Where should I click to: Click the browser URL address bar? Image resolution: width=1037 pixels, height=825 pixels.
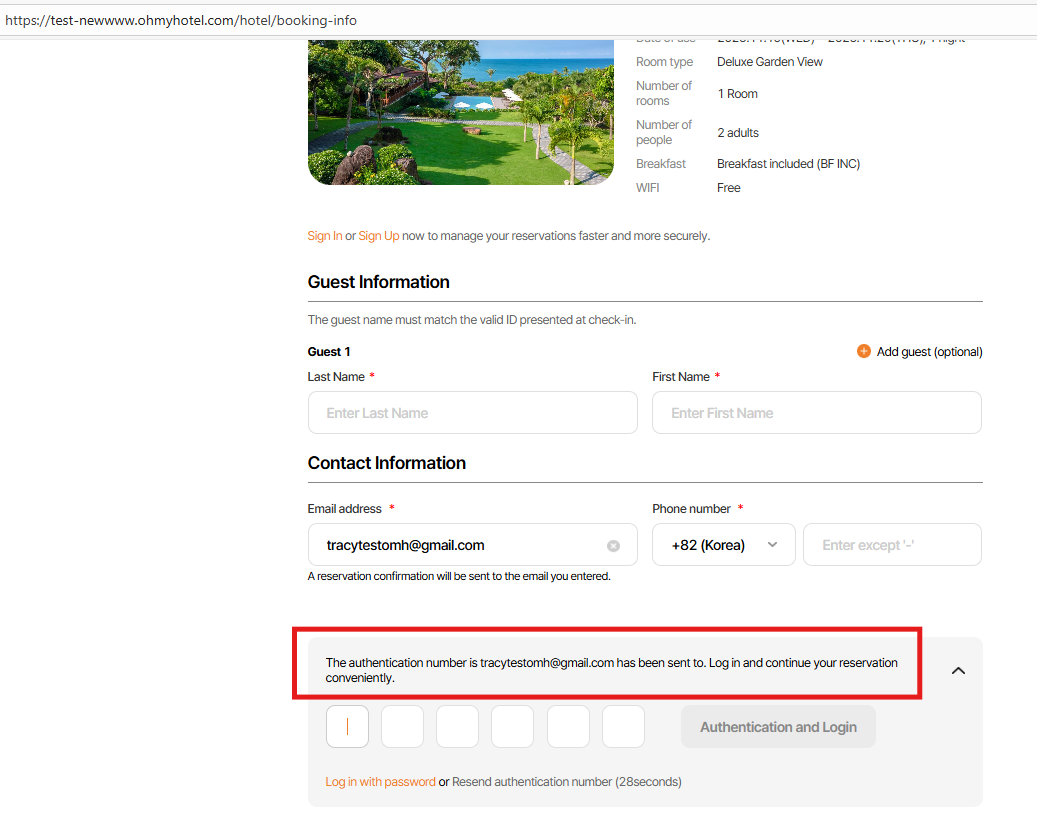(518, 21)
